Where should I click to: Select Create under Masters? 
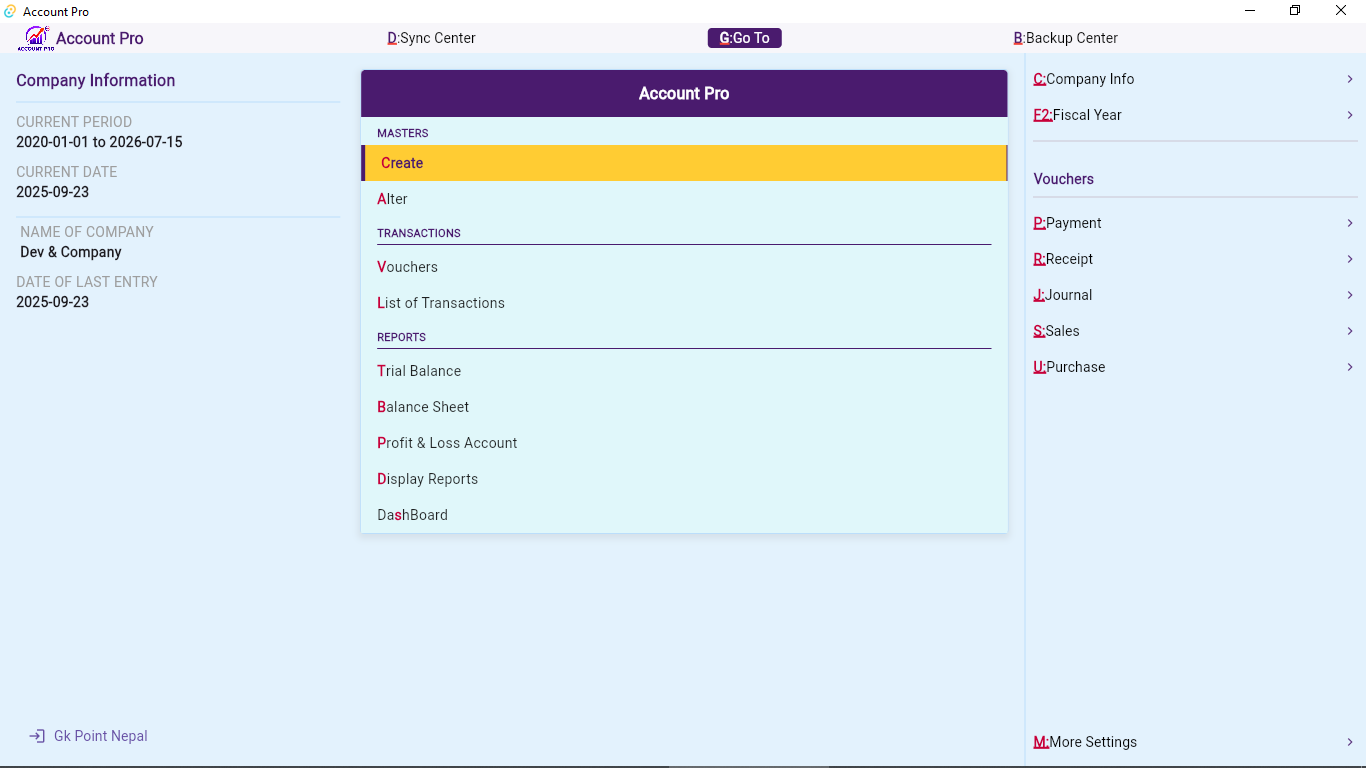point(684,163)
